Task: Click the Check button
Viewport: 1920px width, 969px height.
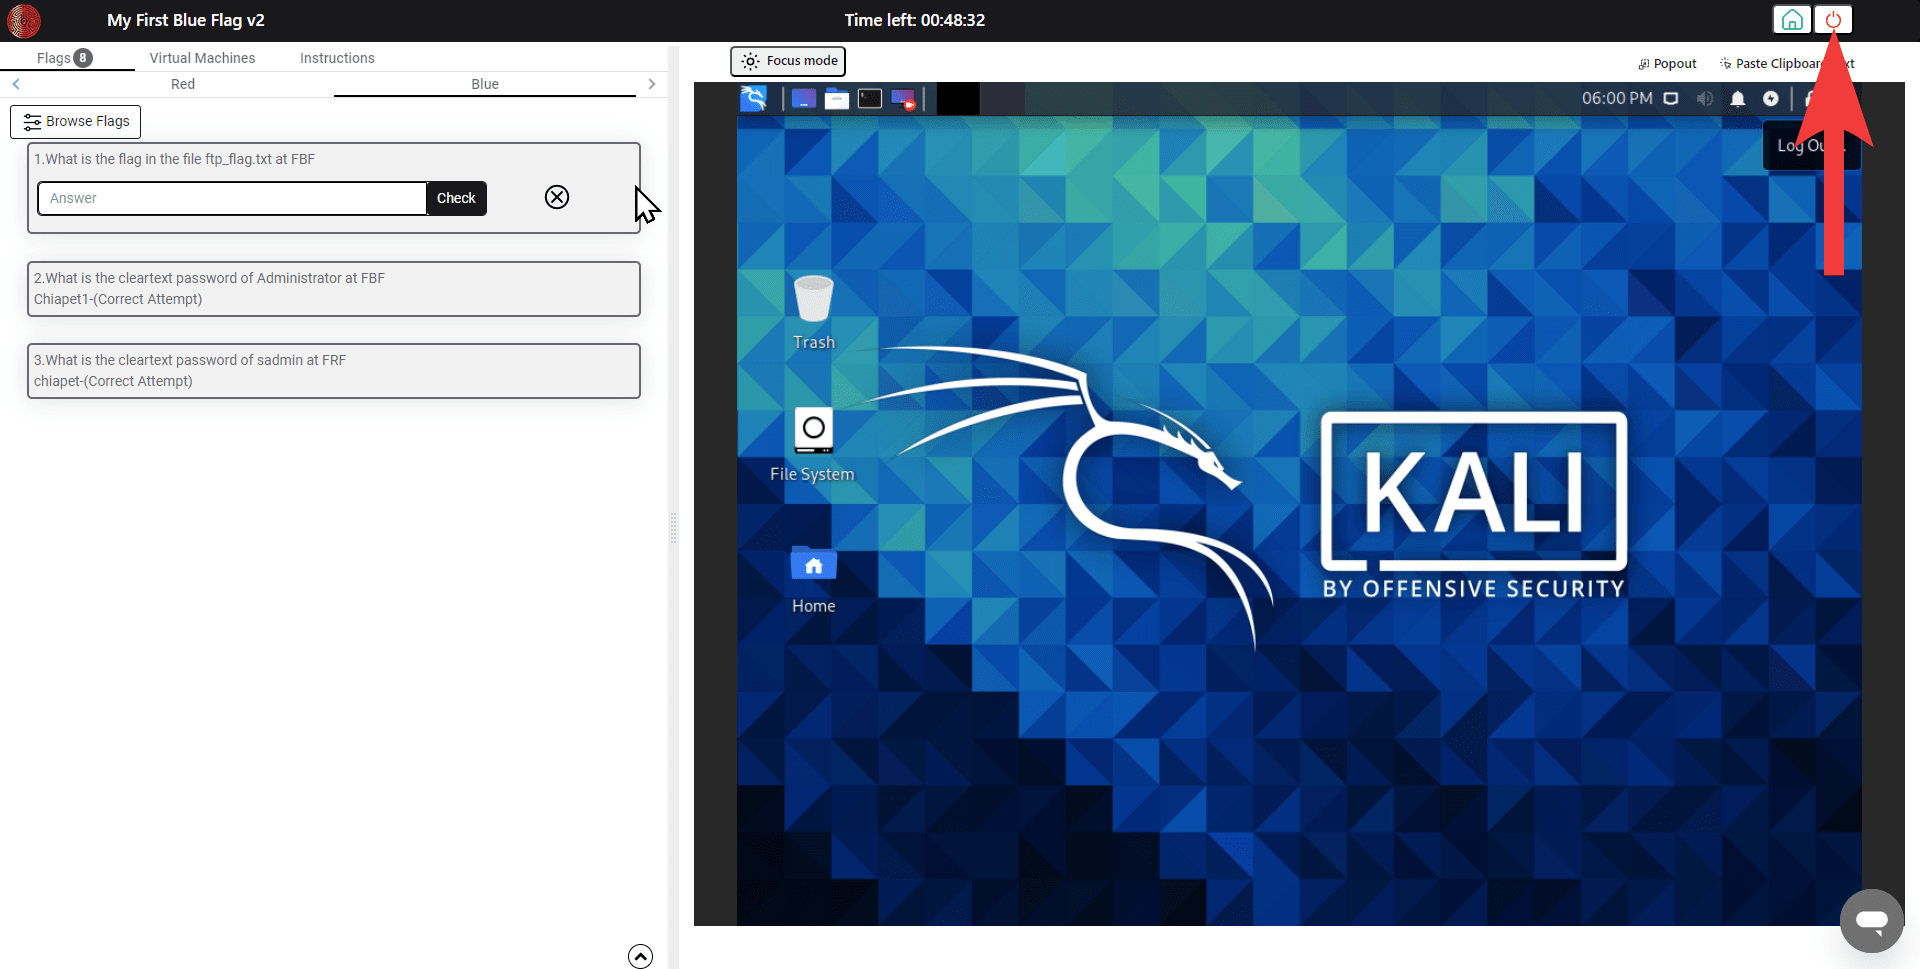Action: pyautogui.click(x=456, y=198)
